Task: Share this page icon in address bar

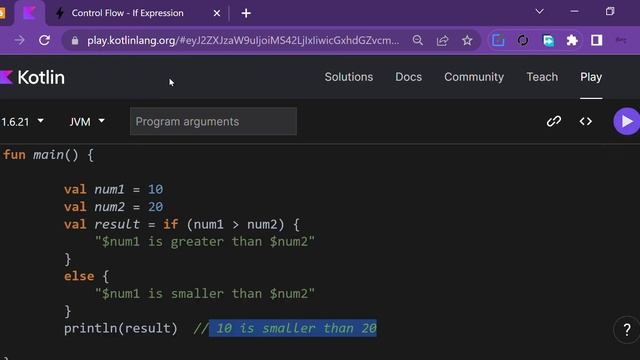Action: pyautogui.click(x=442, y=40)
